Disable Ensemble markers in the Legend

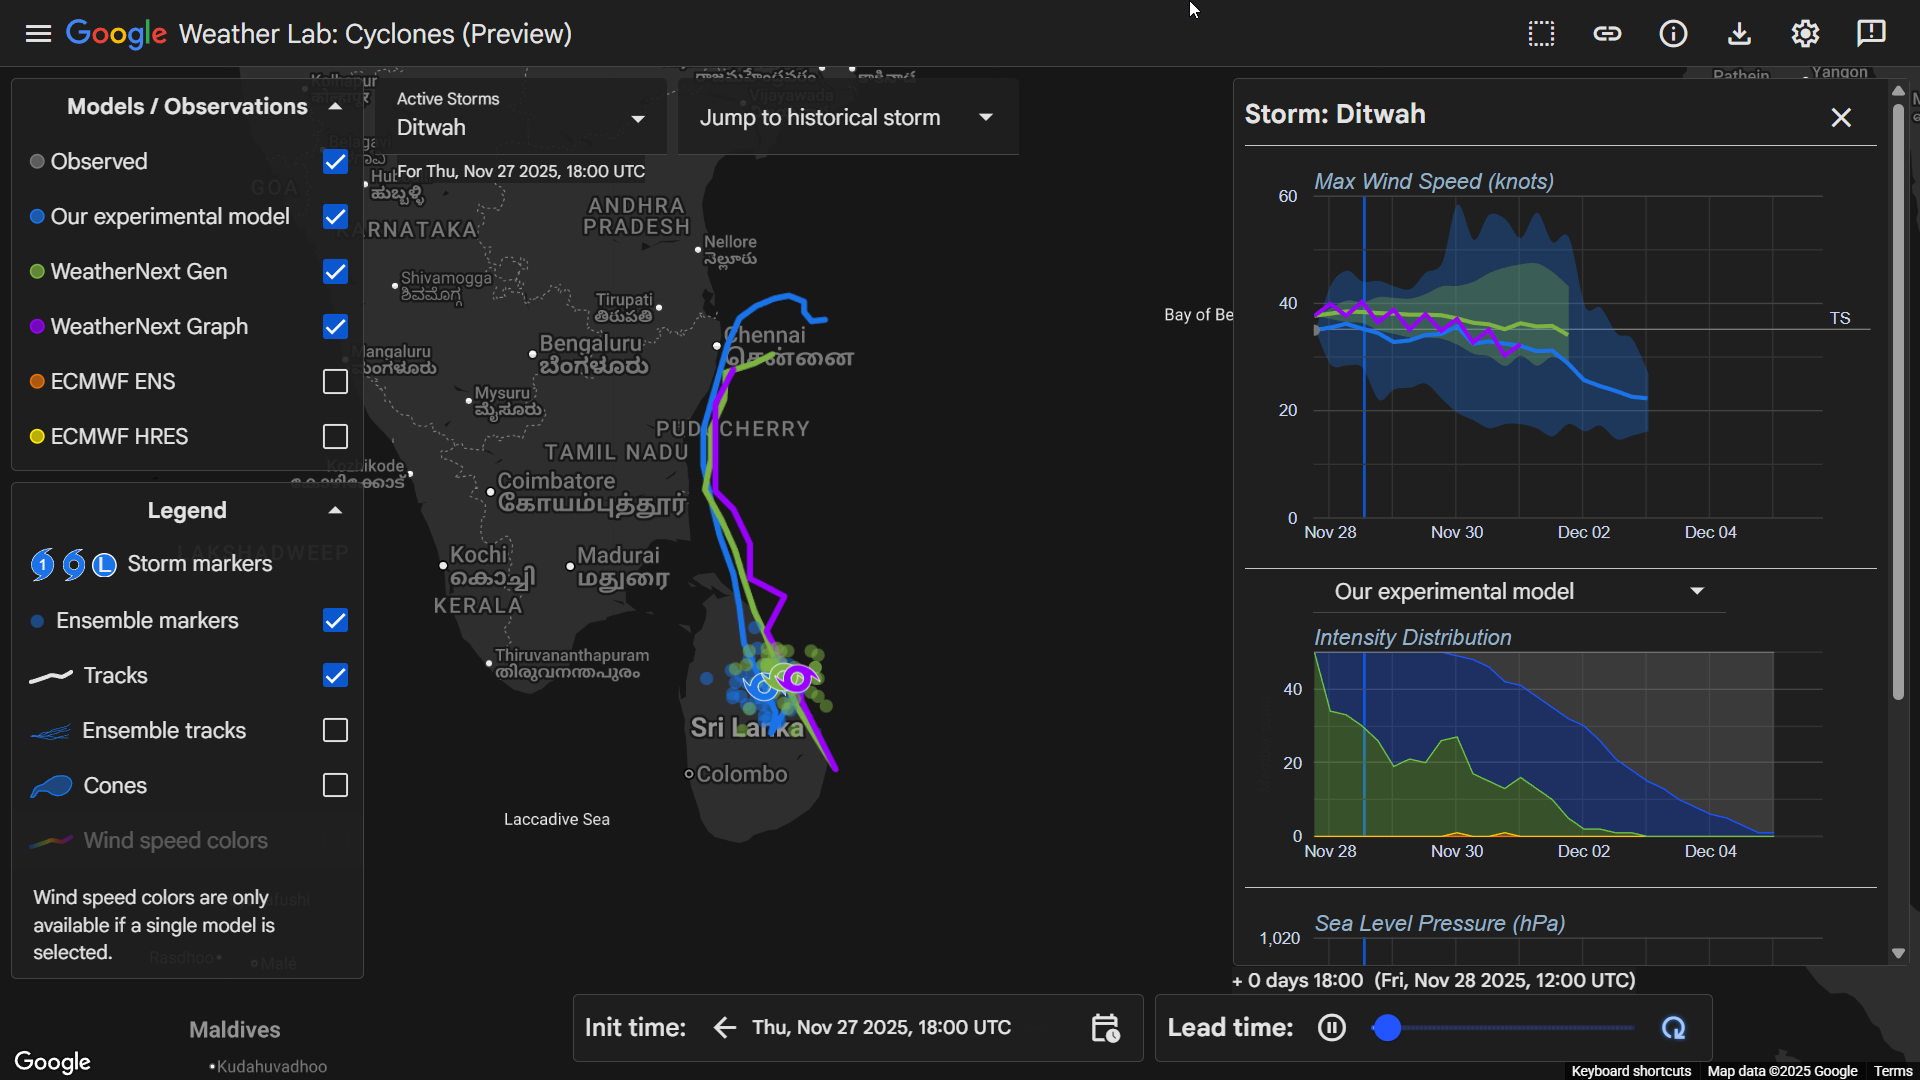[x=335, y=620]
